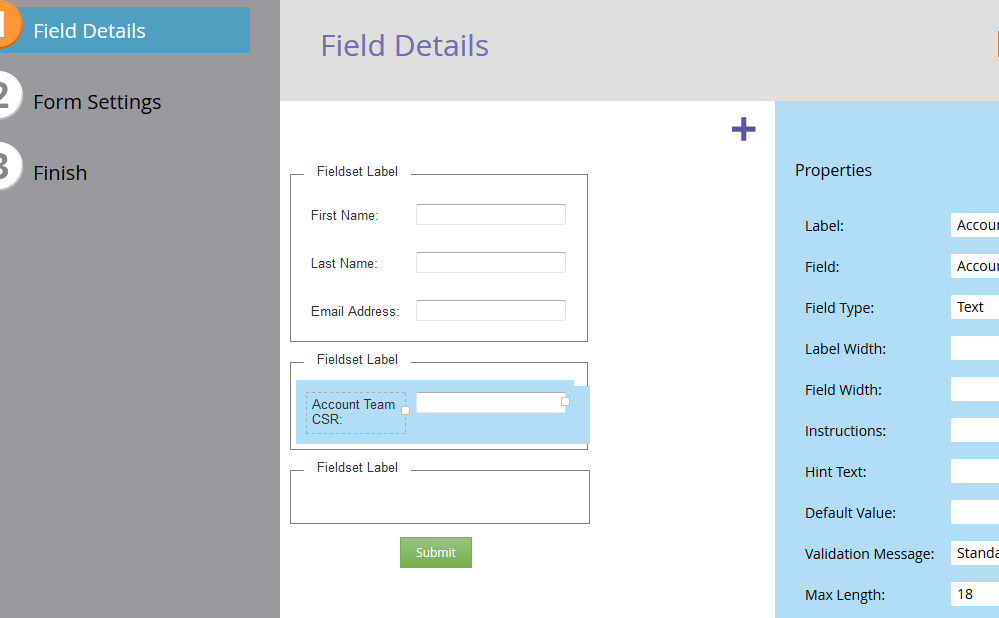
Task: Click the label resize handle beside Account Team CSR
Action: tap(405, 410)
